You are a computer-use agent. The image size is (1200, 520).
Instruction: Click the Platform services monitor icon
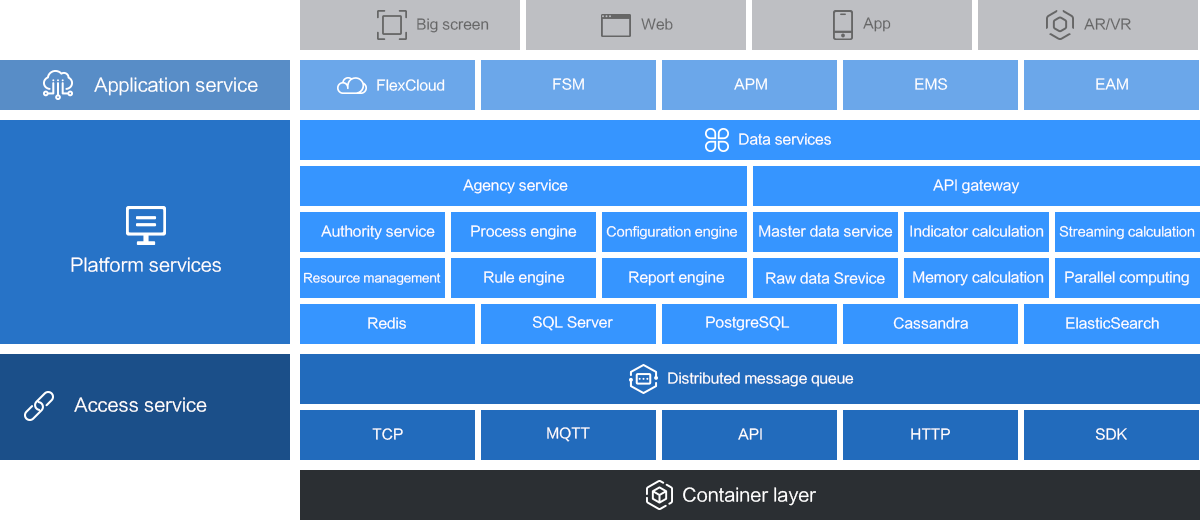[x=146, y=226]
